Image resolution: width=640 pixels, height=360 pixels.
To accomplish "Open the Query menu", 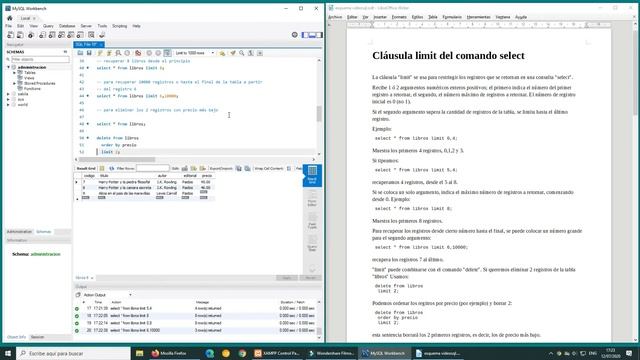I will [48, 26].
